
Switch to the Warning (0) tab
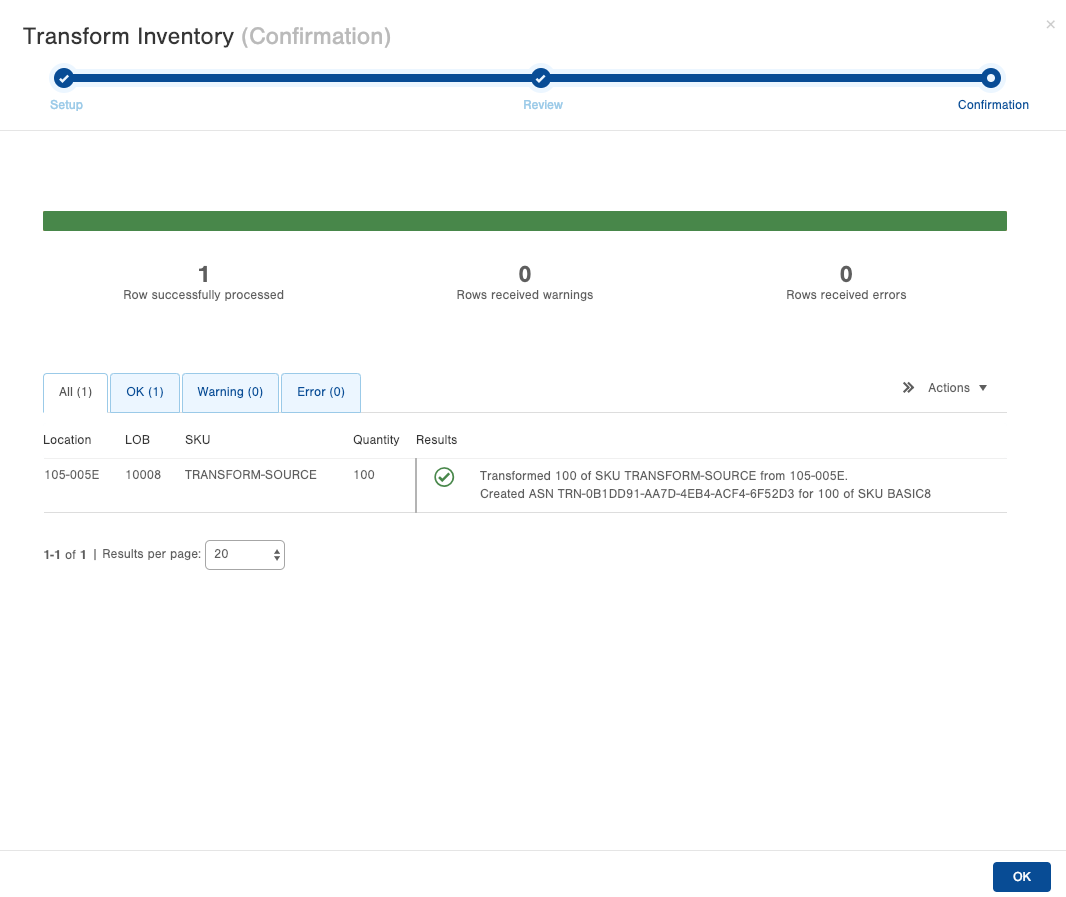230,392
